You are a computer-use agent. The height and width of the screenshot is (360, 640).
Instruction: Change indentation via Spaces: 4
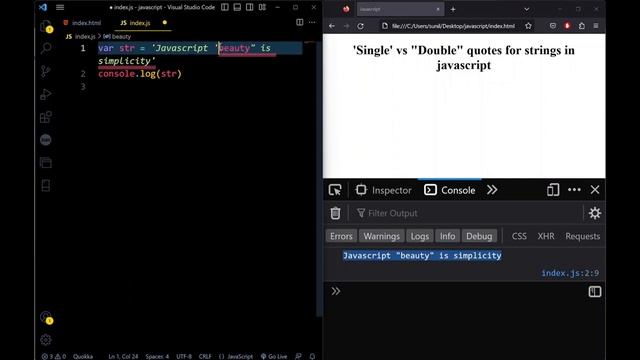click(157, 356)
